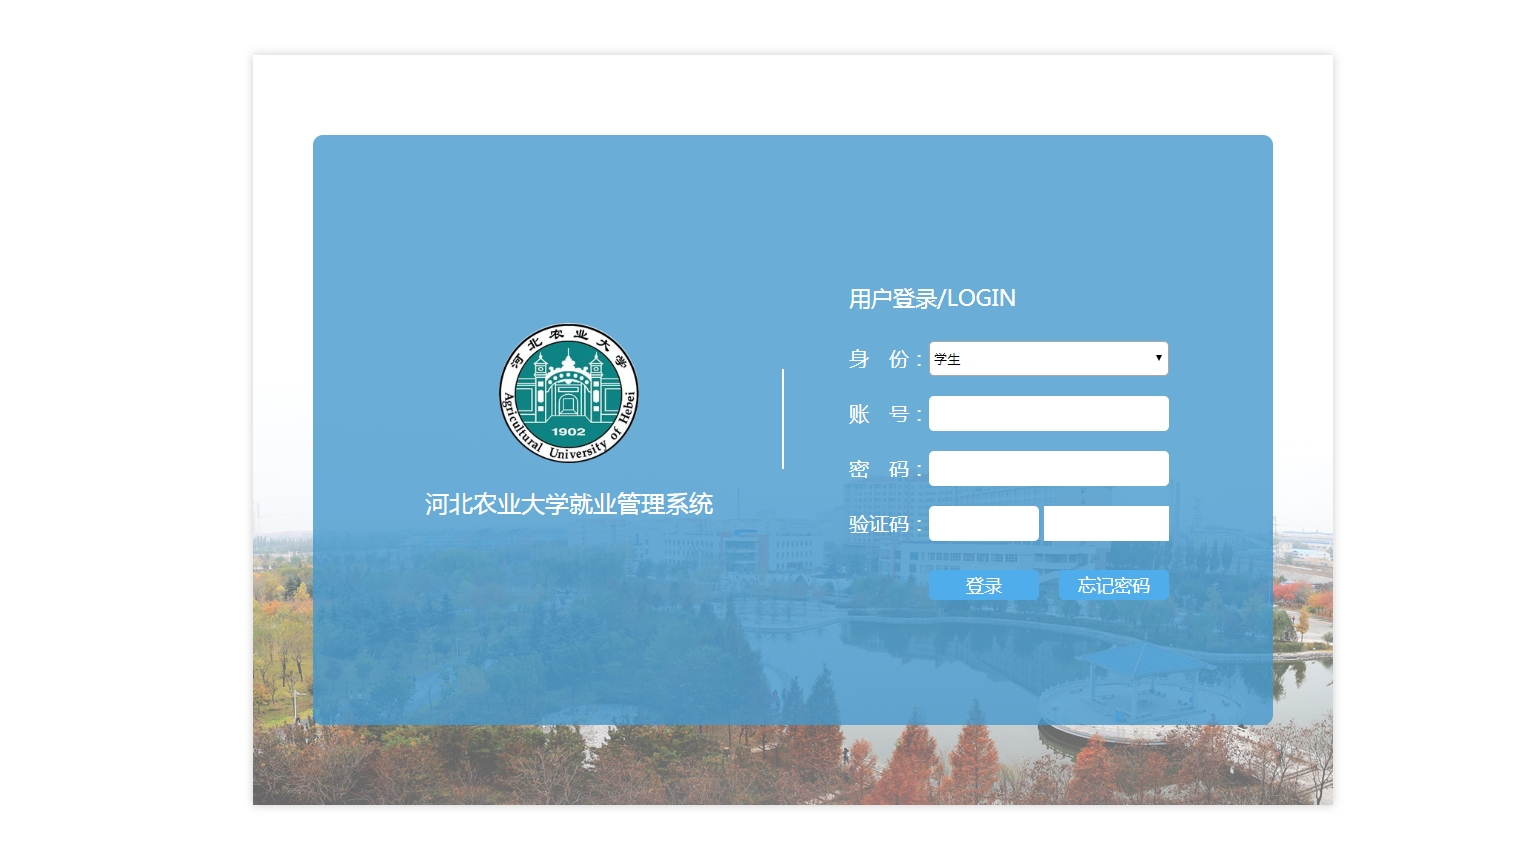Click the 用户登录/LOGIN heading
The image size is (1519, 843).
point(931,298)
